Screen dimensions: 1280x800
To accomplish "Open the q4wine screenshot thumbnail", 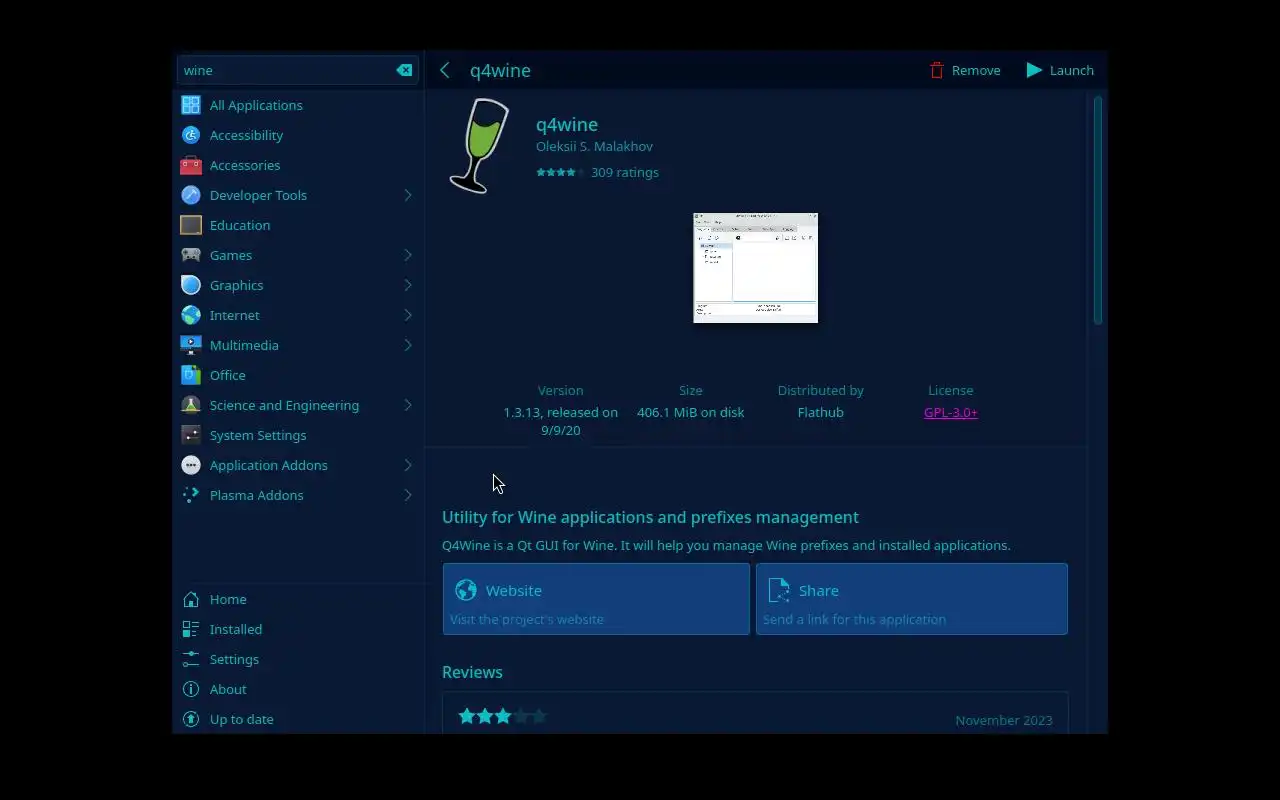I will 755,268.
